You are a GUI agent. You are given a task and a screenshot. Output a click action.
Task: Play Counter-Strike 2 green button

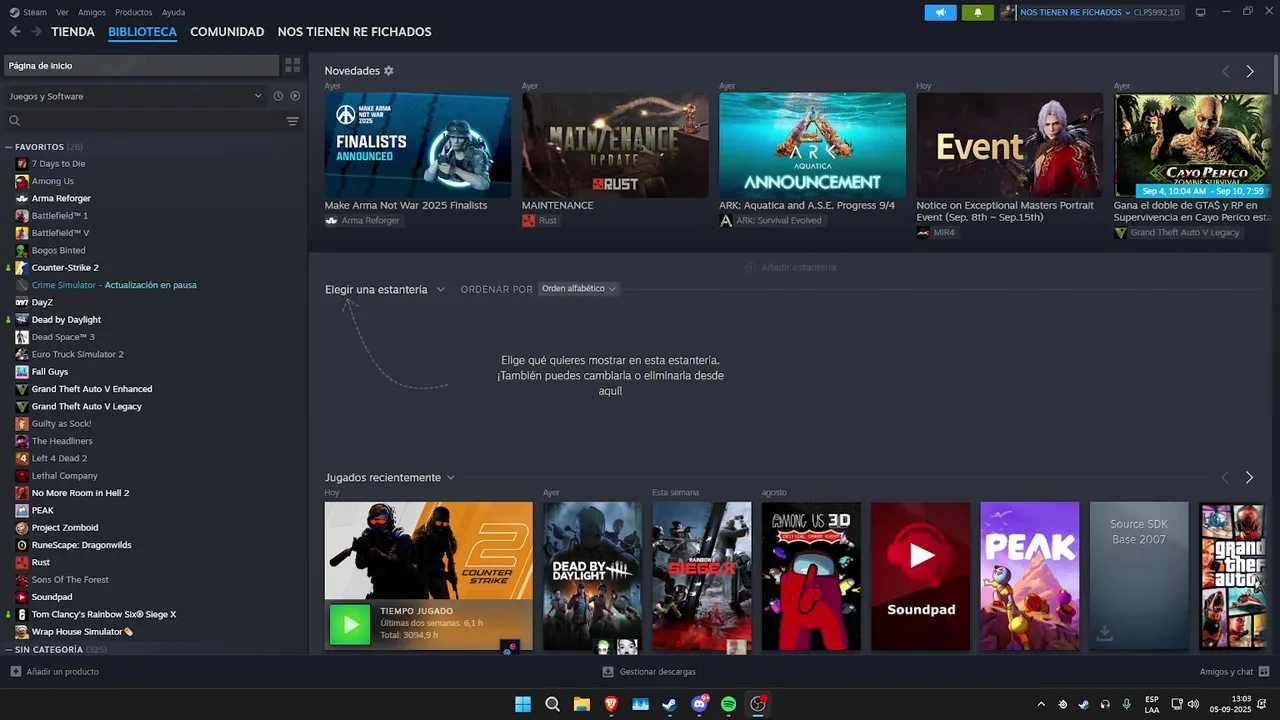(350, 625)
